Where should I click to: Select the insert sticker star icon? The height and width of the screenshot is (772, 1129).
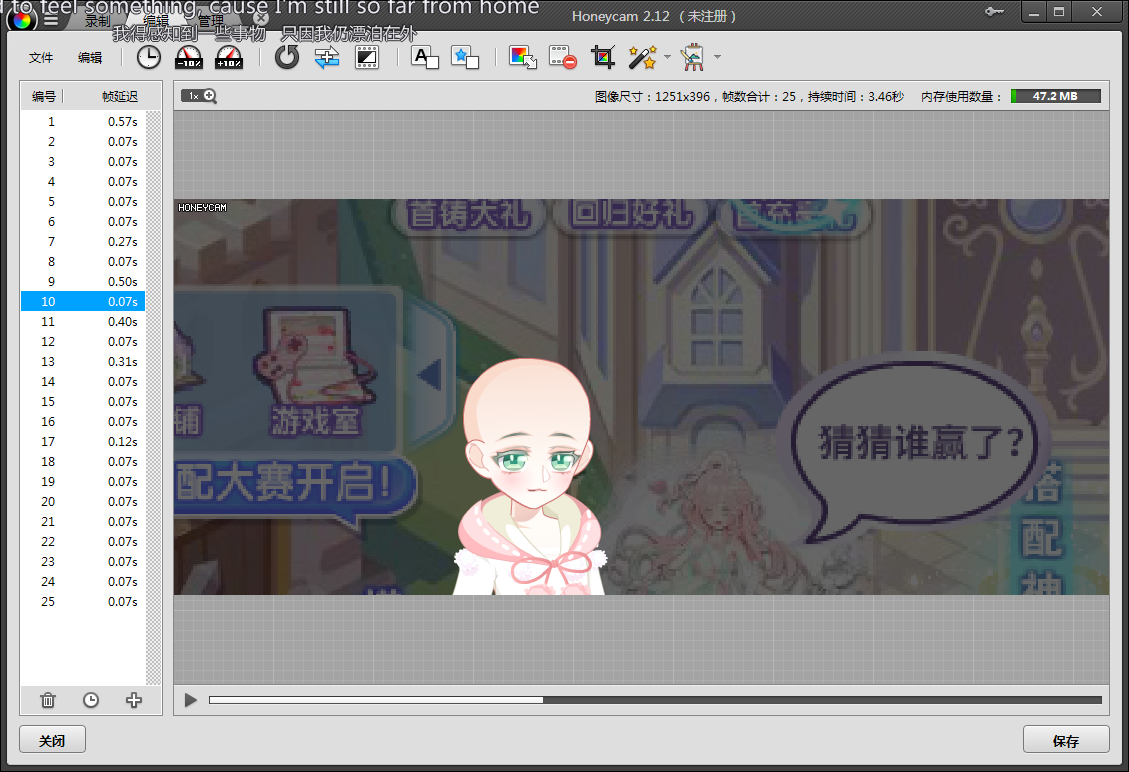(x=465, y=57)
